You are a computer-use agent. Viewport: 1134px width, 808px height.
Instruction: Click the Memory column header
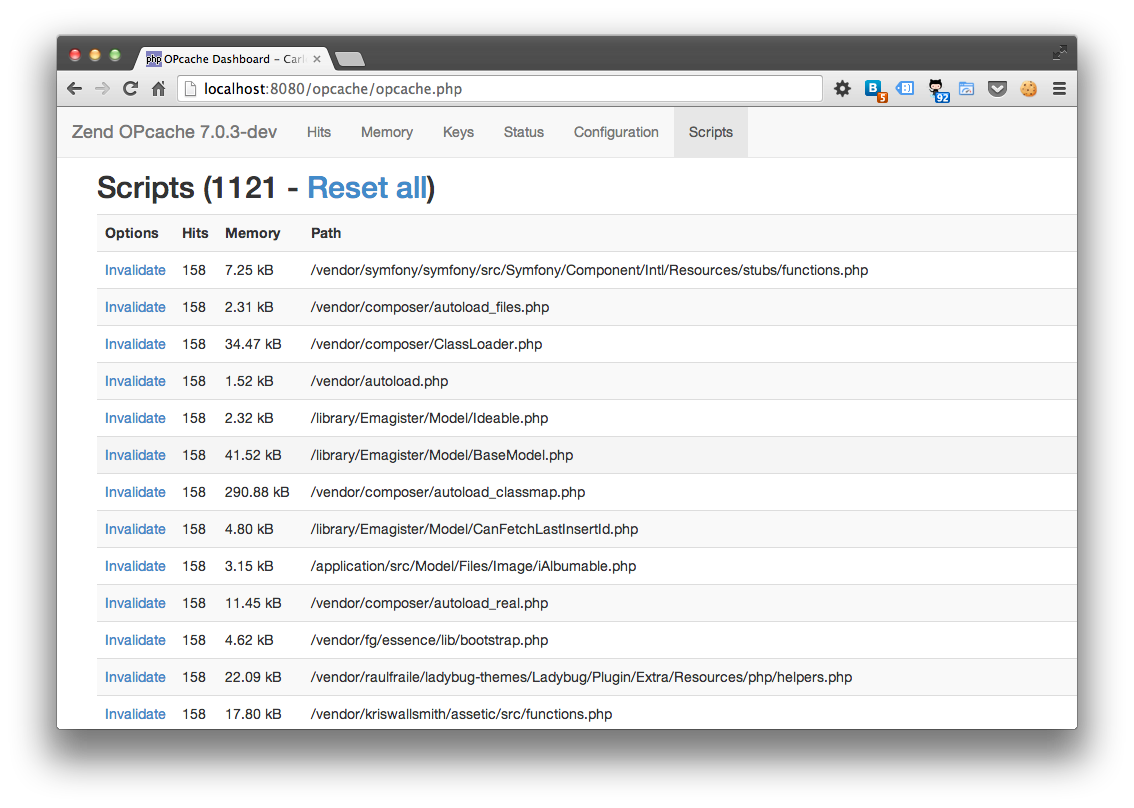(x=252, y=233)
